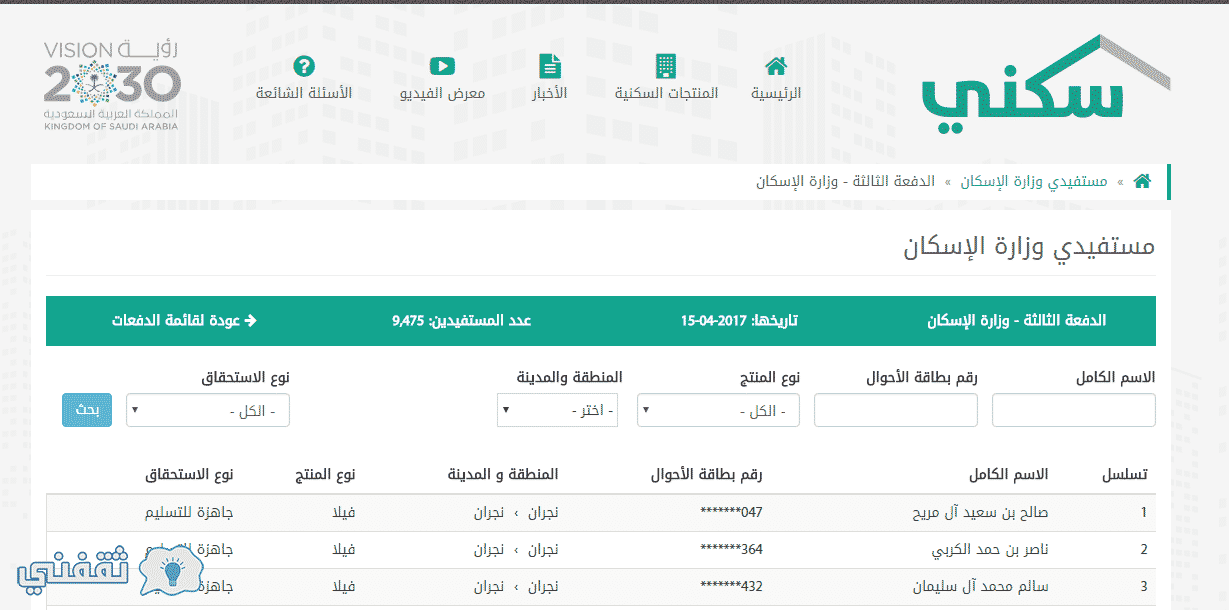Click serial number 2 in the table
Viewport: 1229px width, 610px height.
1144,549
